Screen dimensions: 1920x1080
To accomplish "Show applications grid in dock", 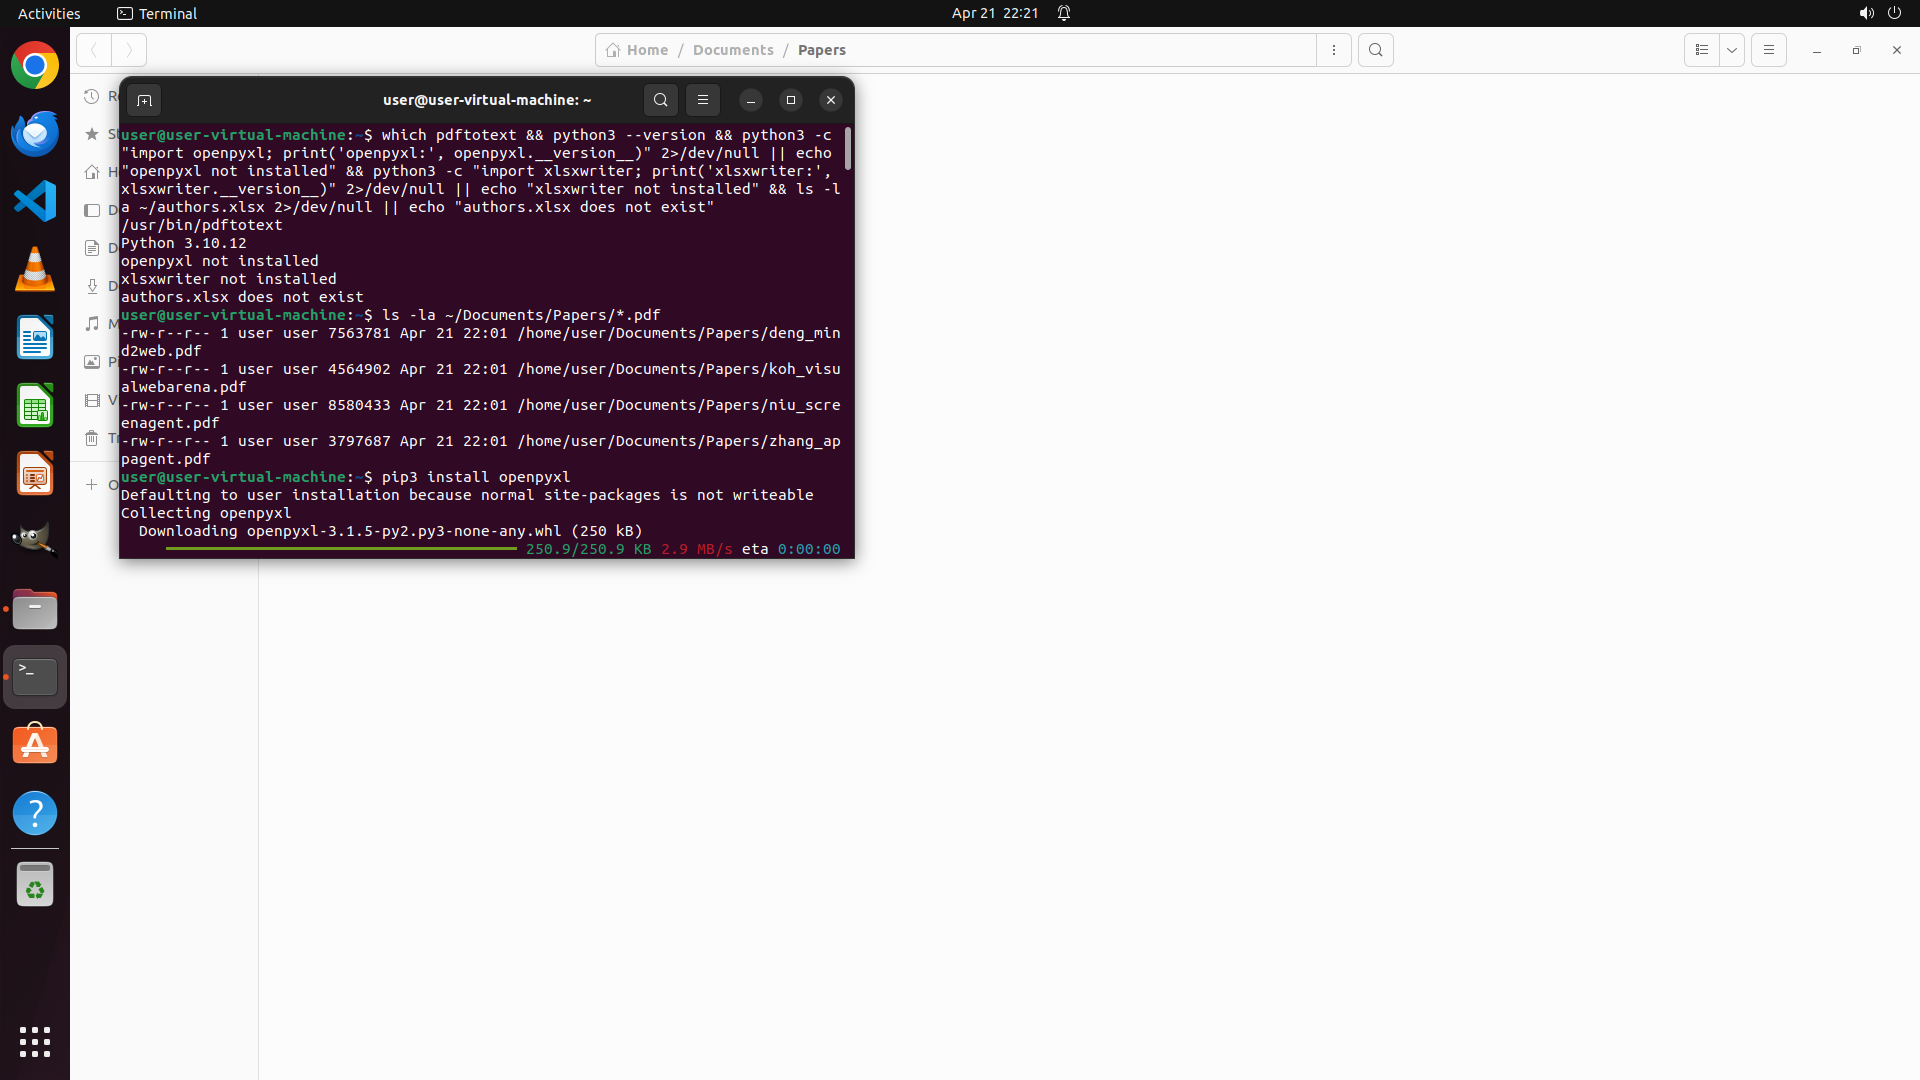I will 35,1041.
